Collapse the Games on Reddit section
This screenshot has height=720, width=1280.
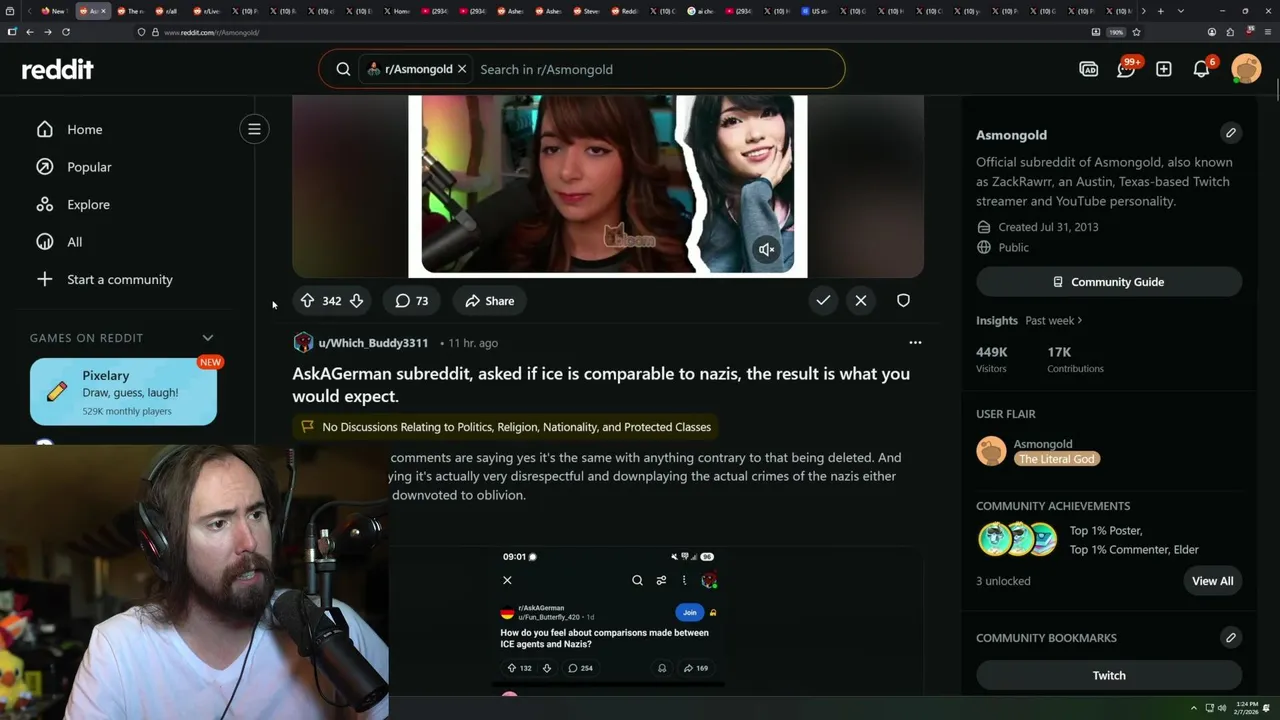[208, 338]
